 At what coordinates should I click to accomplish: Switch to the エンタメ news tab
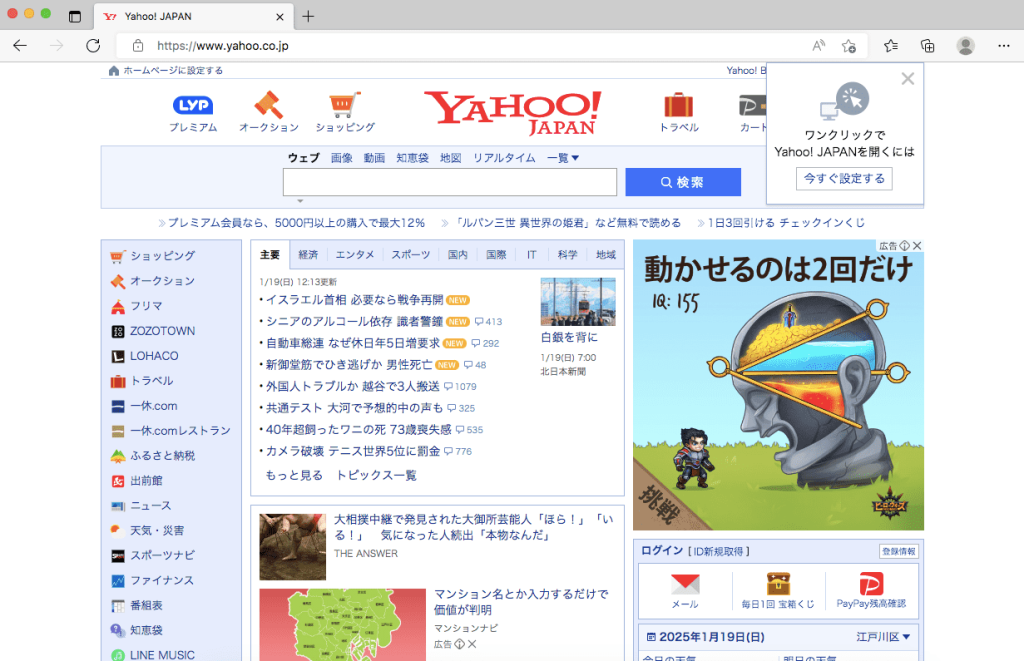(355, 255)
